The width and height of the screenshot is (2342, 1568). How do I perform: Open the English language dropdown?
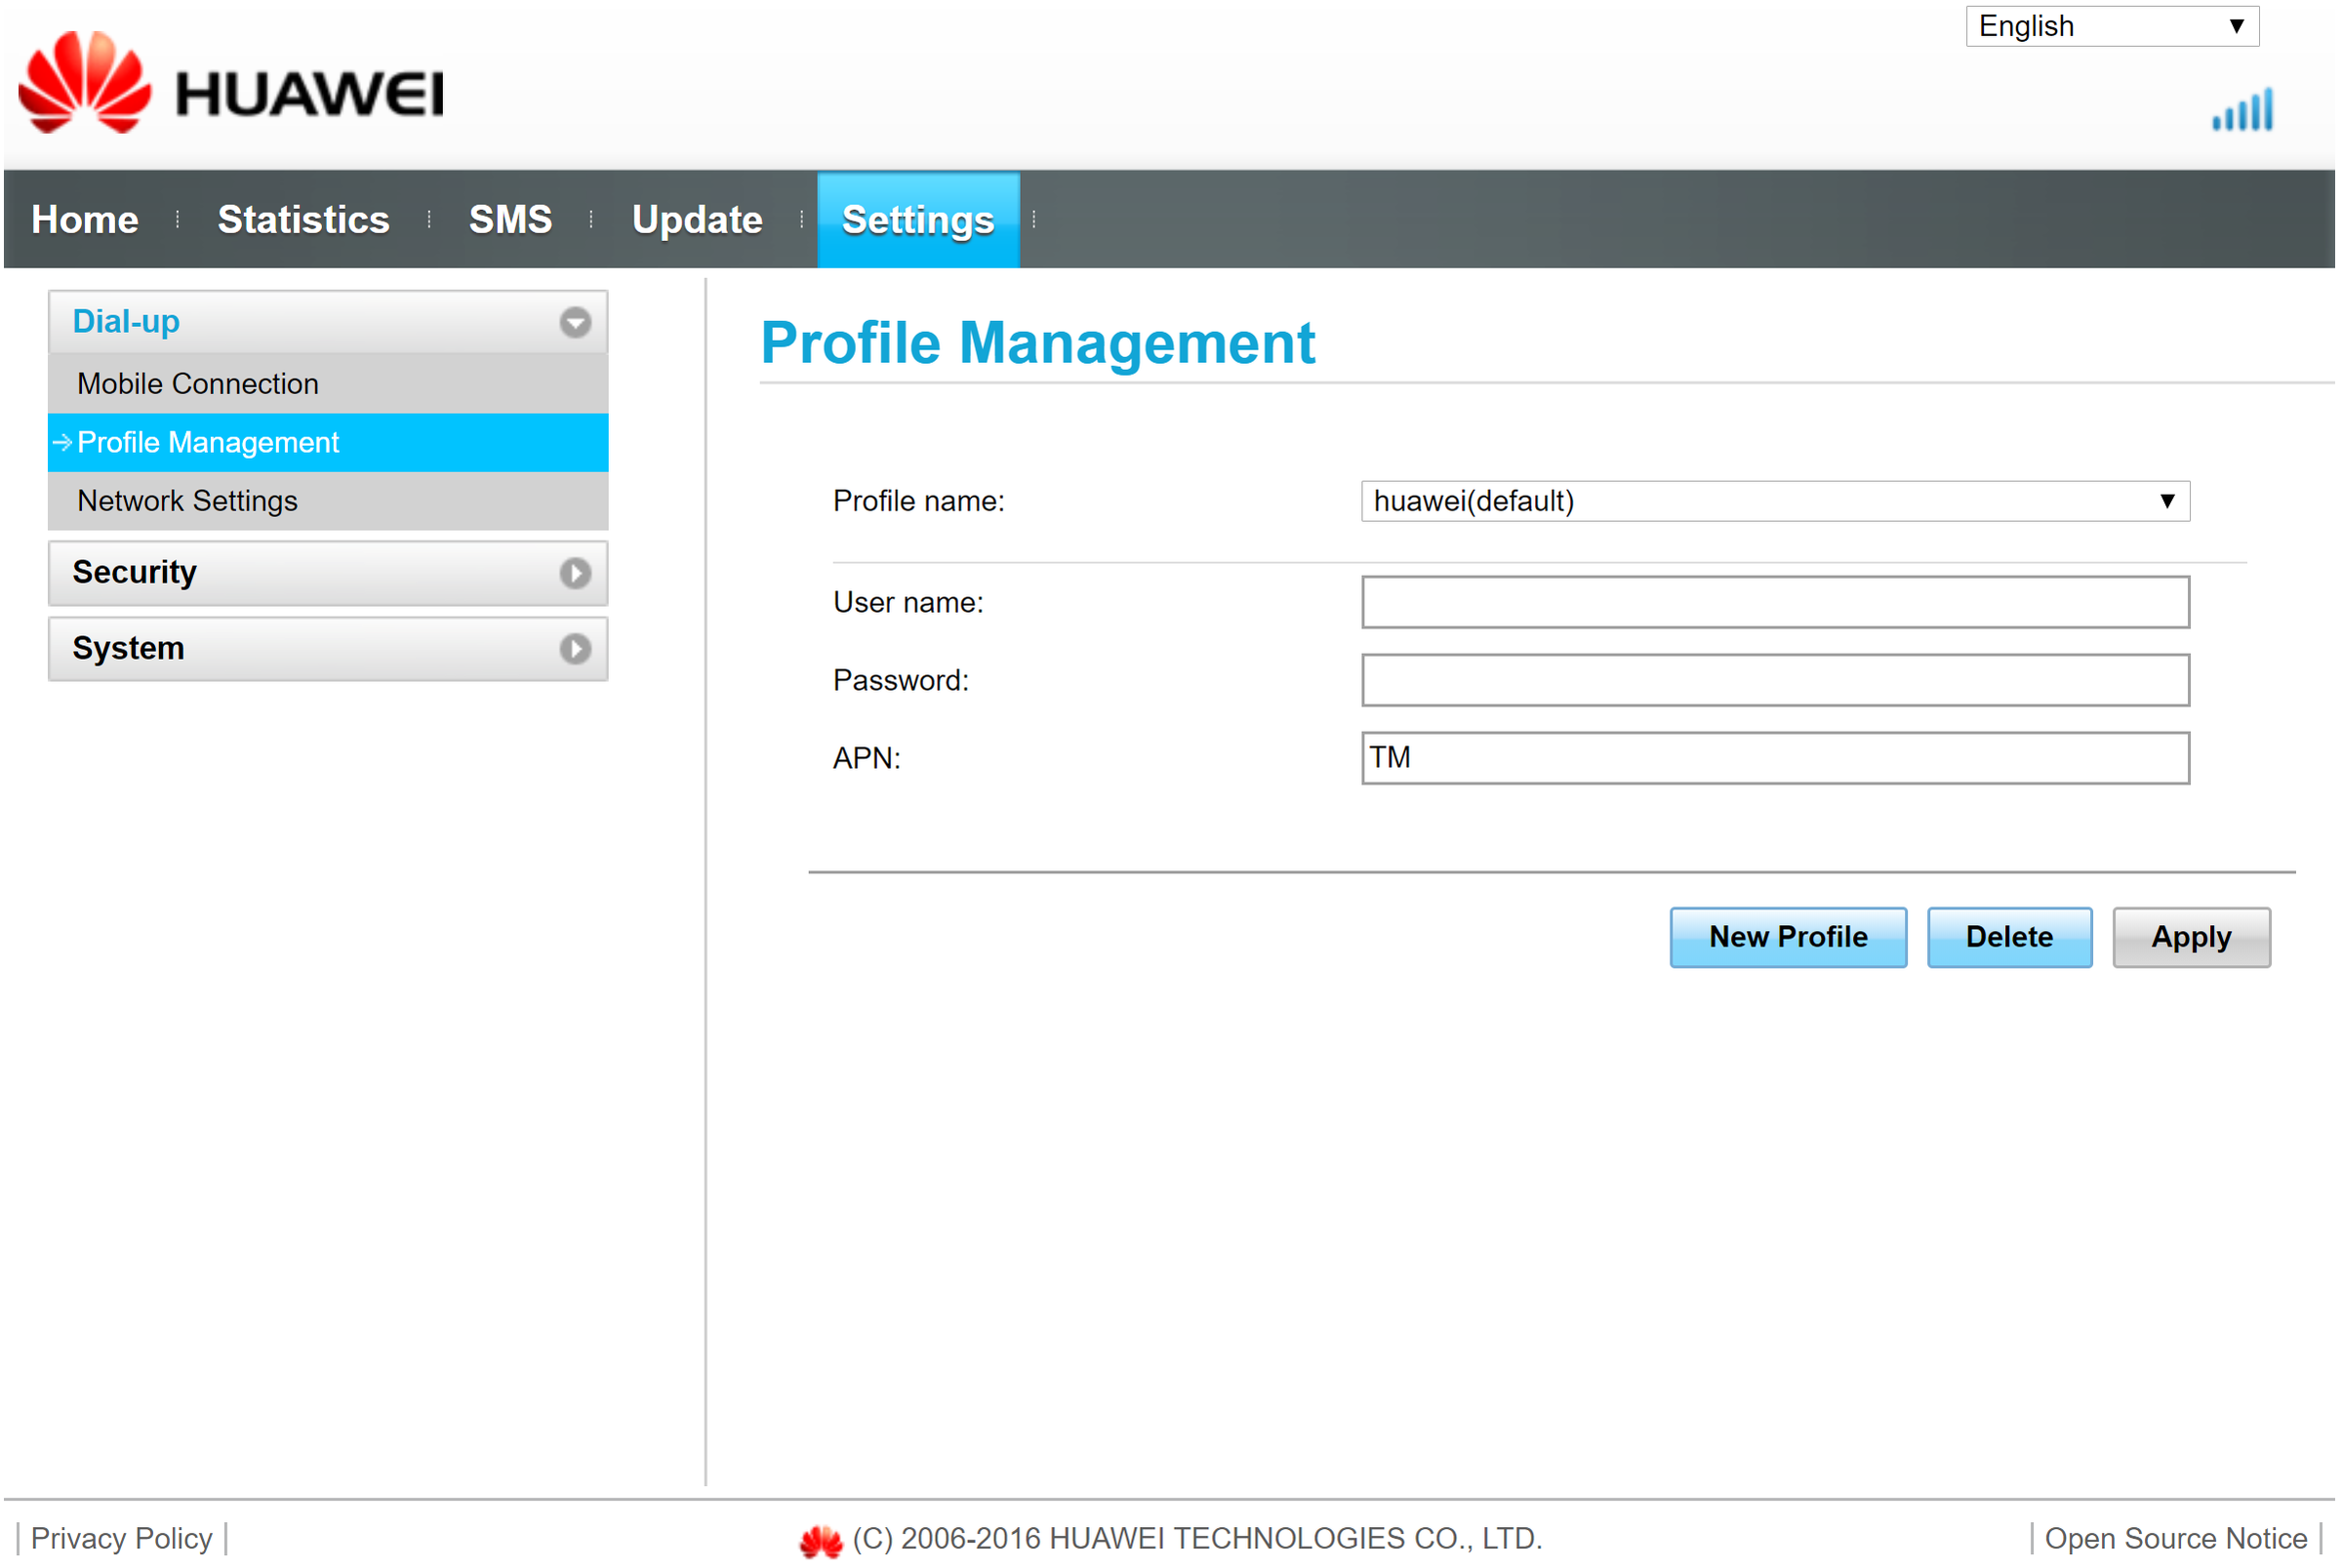pyautogui.click(x=2111, y=26)
